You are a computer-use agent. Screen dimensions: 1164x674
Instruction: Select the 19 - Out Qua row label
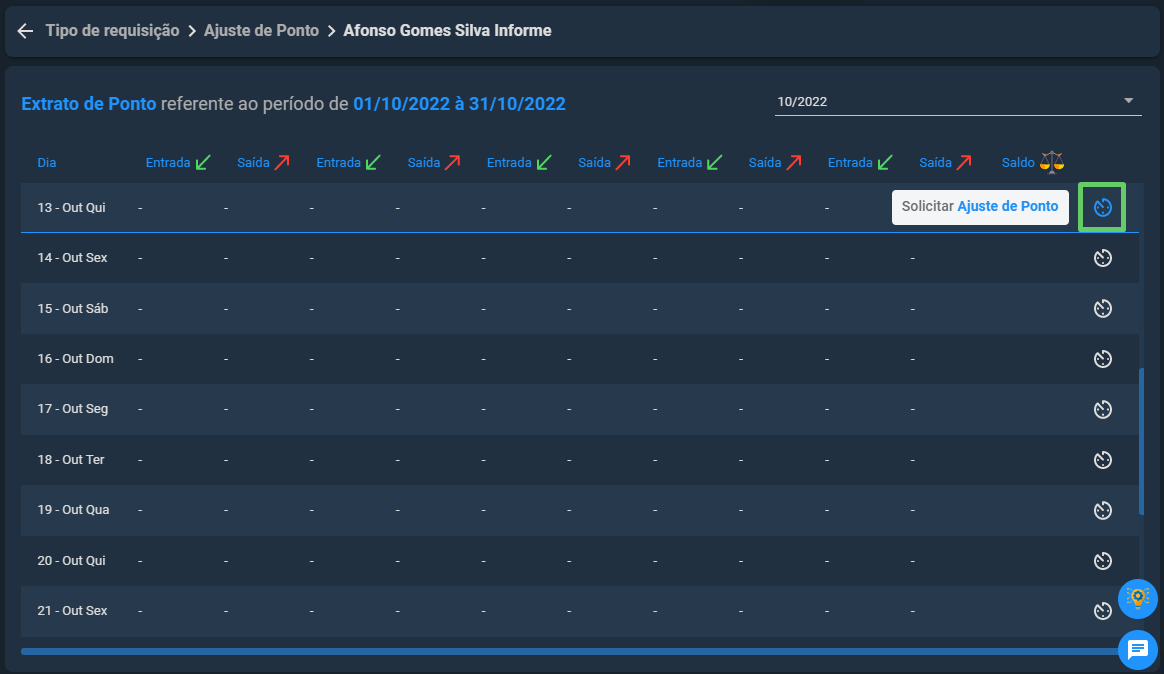[x=73, y=510]
